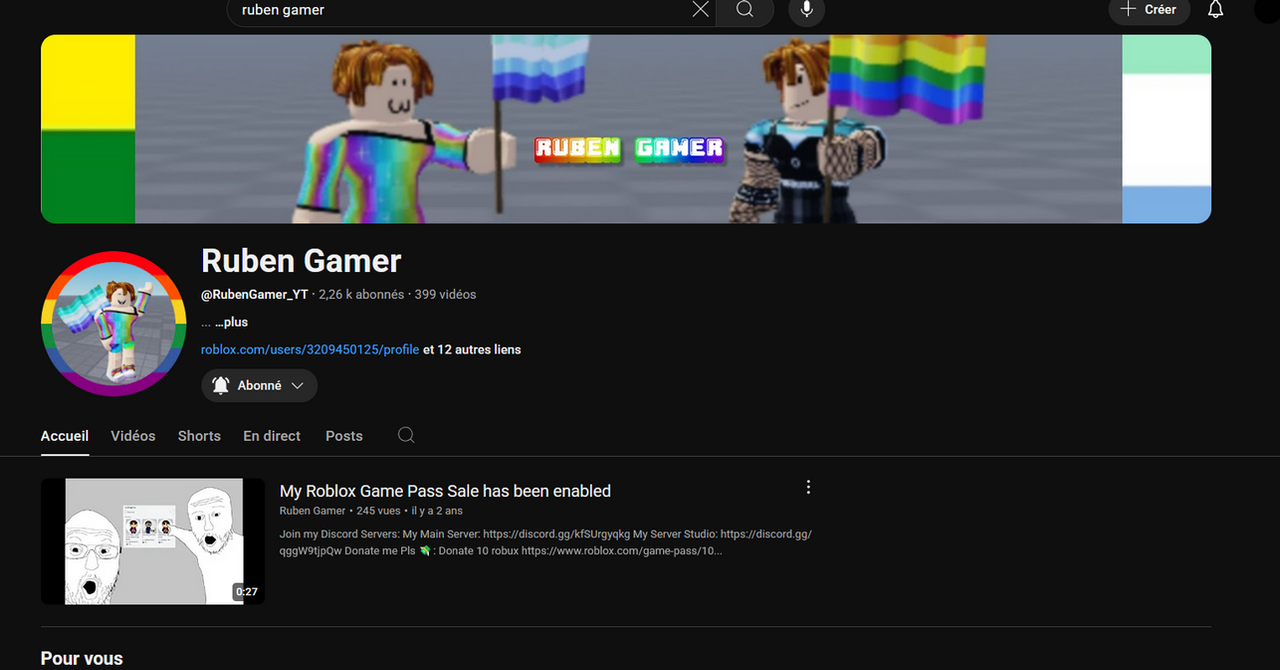This screenshot has height=670, width=1280.
Task: Show 'et 12 autres liens'
Action: (472, 349)
